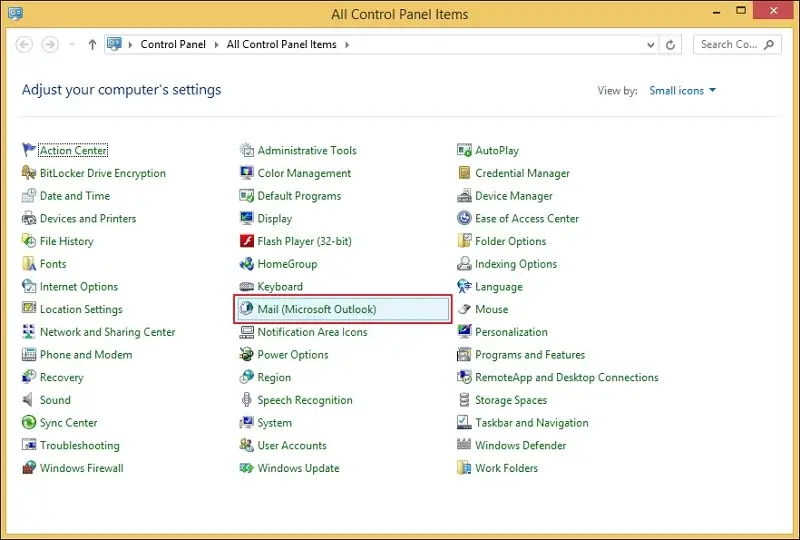Click the BitLocker Drive Encryption icon
Screen dimensions: 800x540
(29, 173)
